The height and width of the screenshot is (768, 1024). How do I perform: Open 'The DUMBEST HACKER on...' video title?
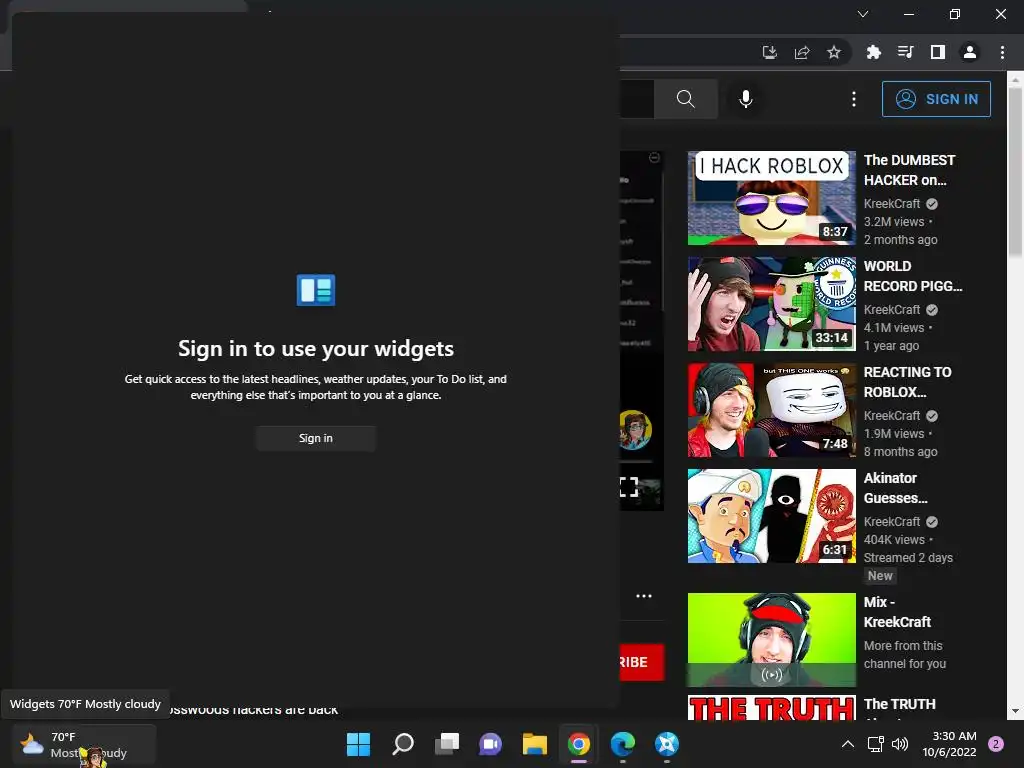coord(909,170)
